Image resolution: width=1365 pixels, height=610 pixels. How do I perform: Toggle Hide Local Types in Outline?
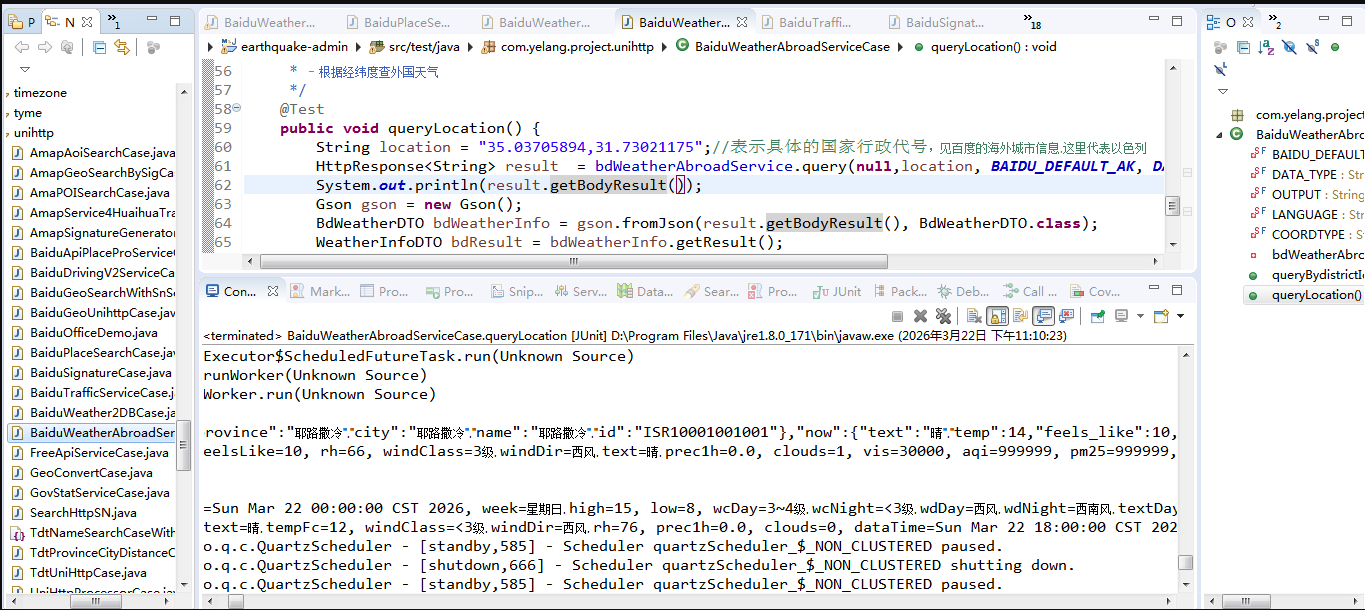point(1220,69)
